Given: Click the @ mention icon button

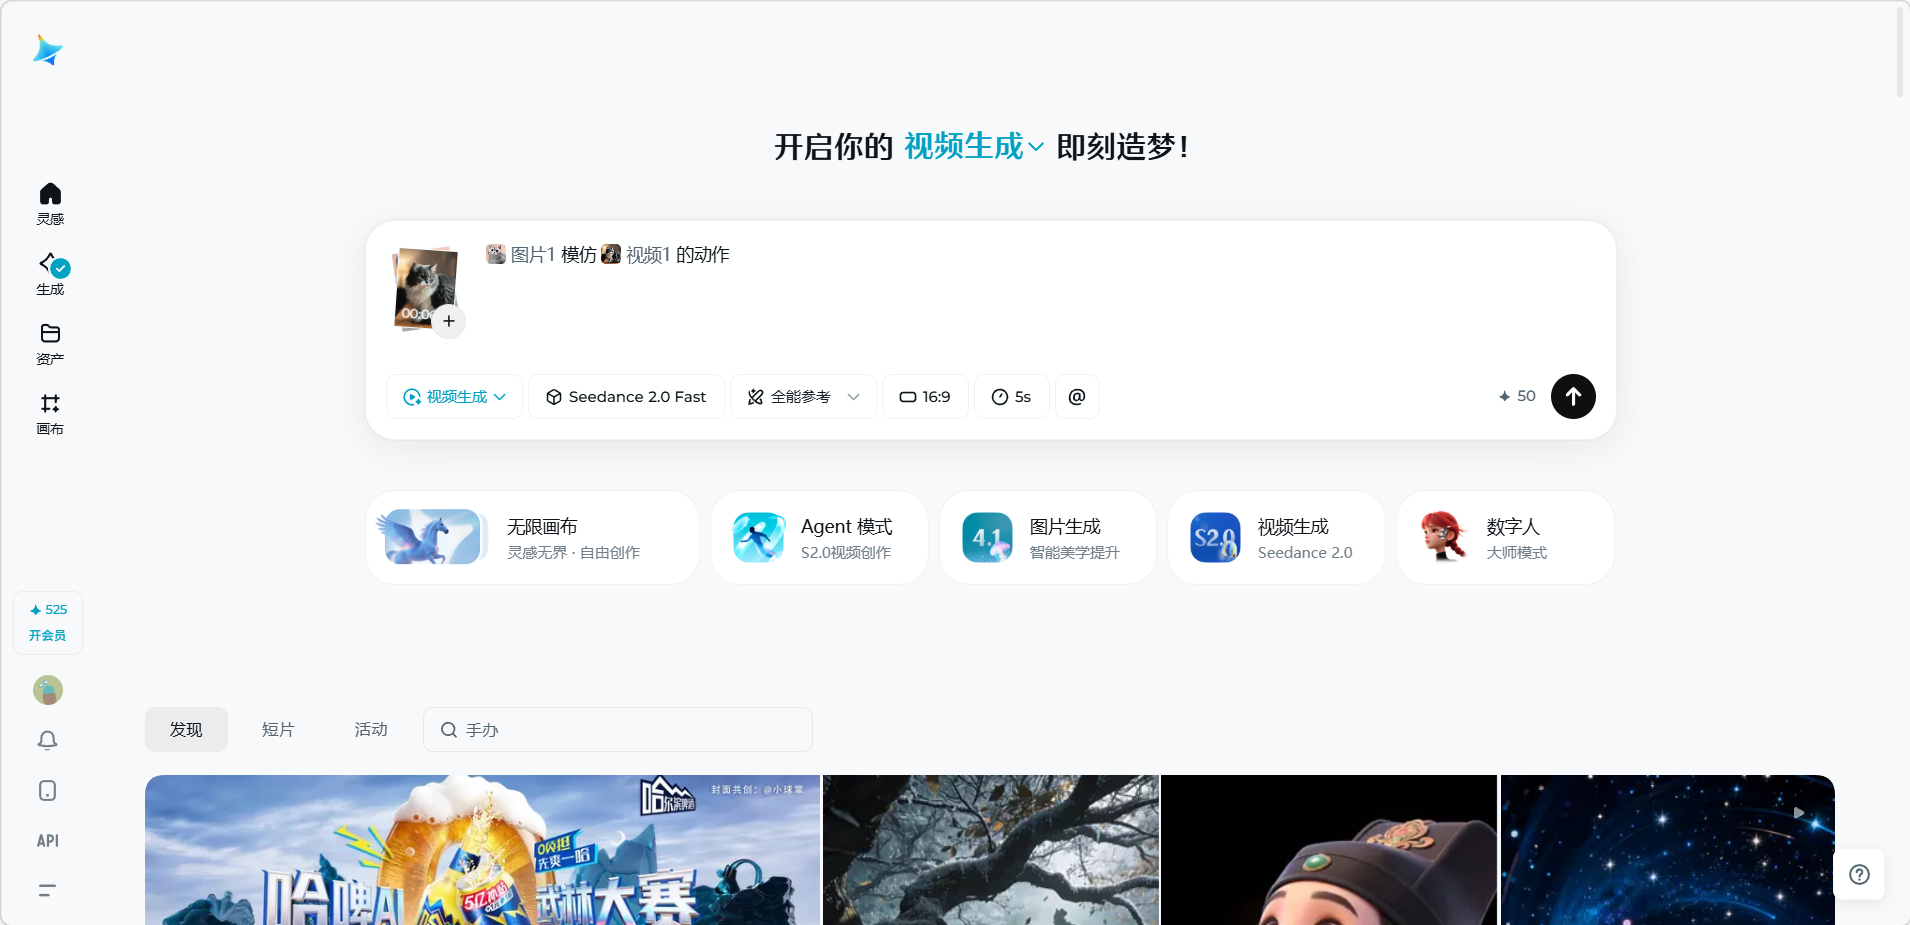Looking at the screenshot, I should (x=1077, y=397).
